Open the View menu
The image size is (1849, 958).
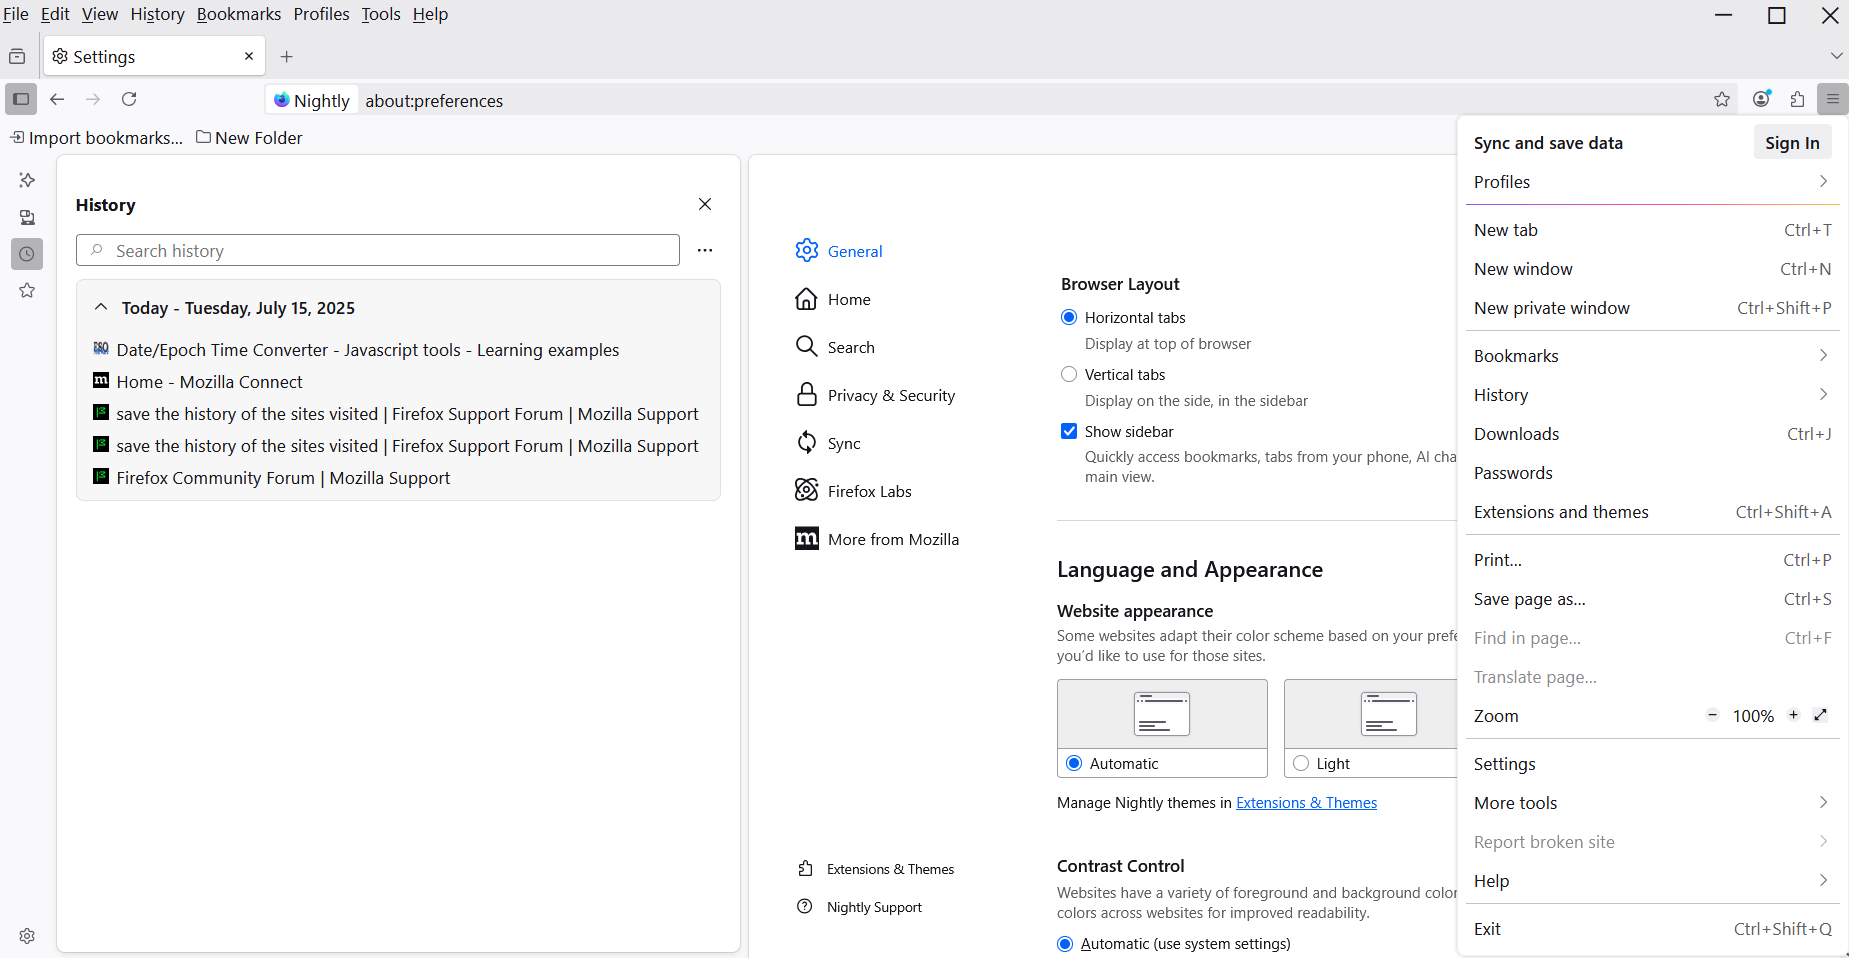100,14
